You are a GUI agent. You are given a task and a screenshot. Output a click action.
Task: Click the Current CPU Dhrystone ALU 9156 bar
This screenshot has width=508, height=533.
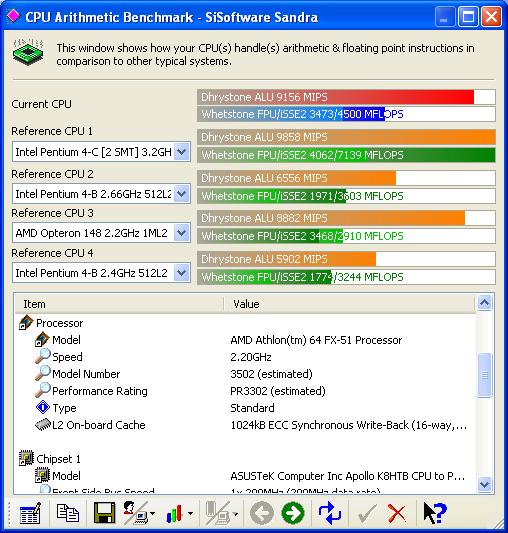tap(346, 97)
